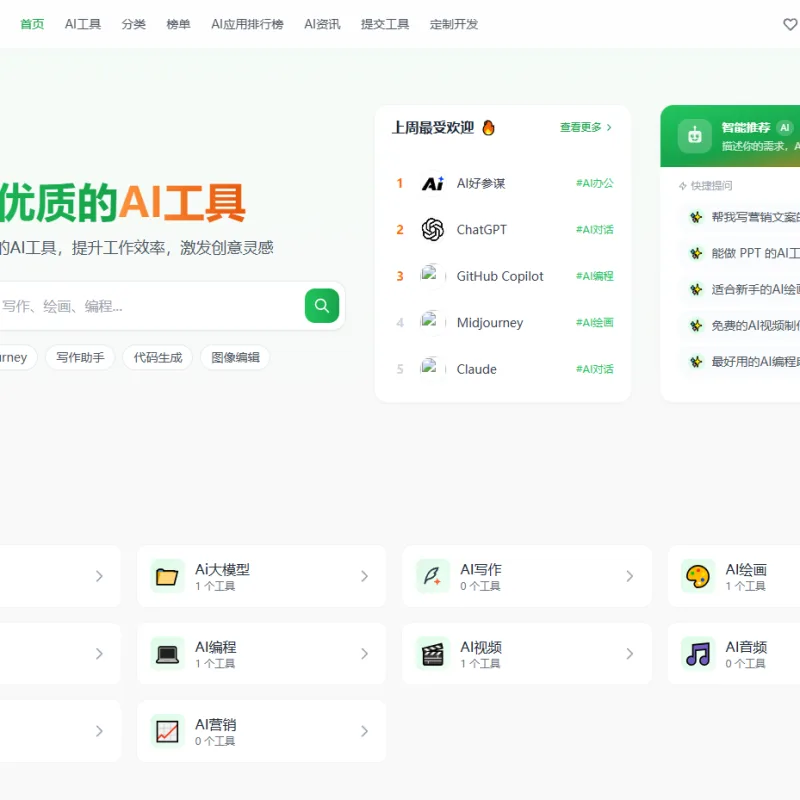Screen dimensions: 800x800
Task: Open AI资讯 navigation item
Action: tap(322, 24)
